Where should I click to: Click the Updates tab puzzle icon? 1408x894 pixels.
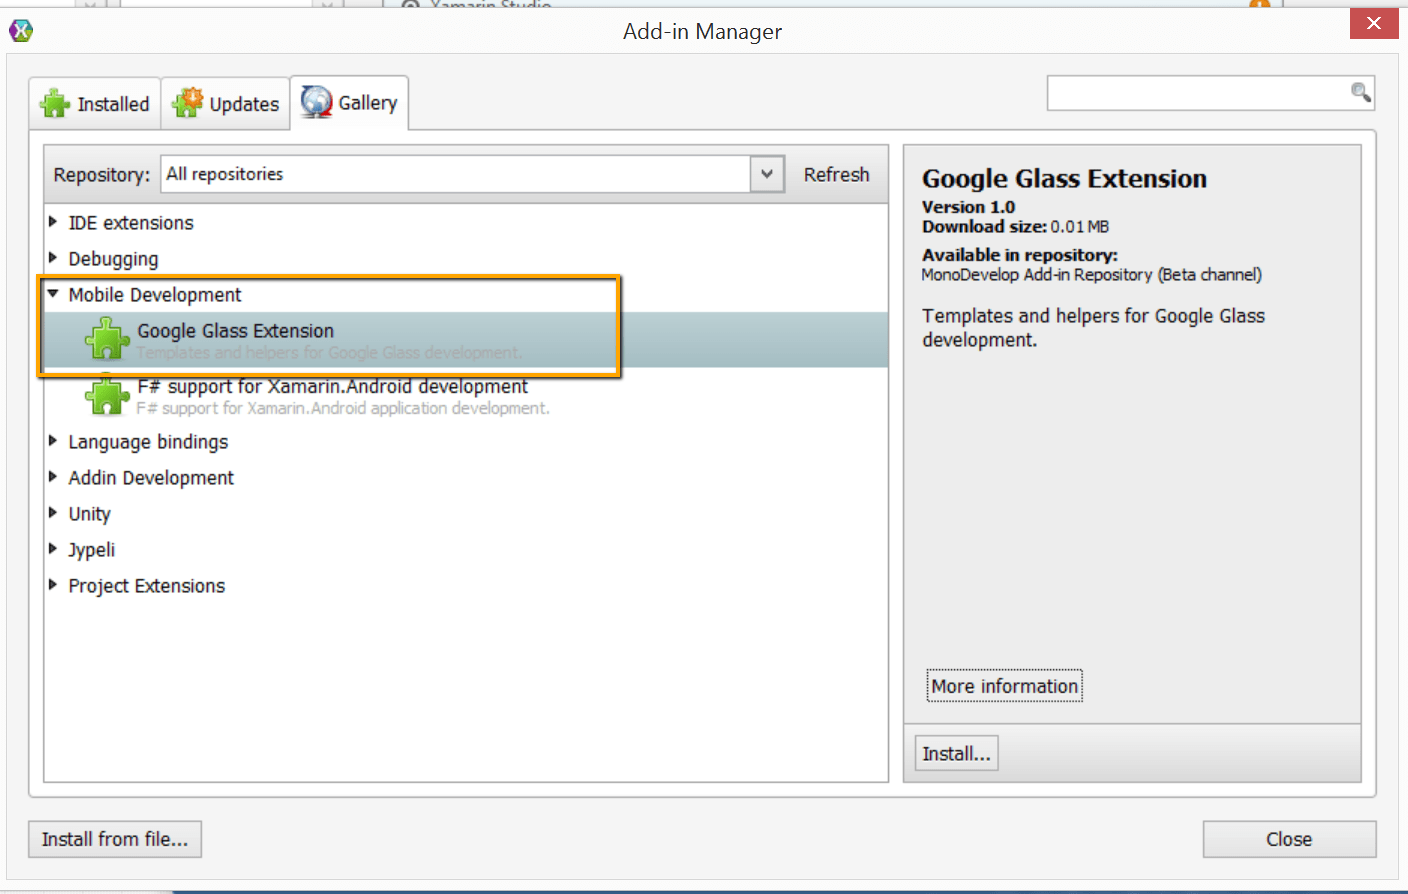[187, 103]
